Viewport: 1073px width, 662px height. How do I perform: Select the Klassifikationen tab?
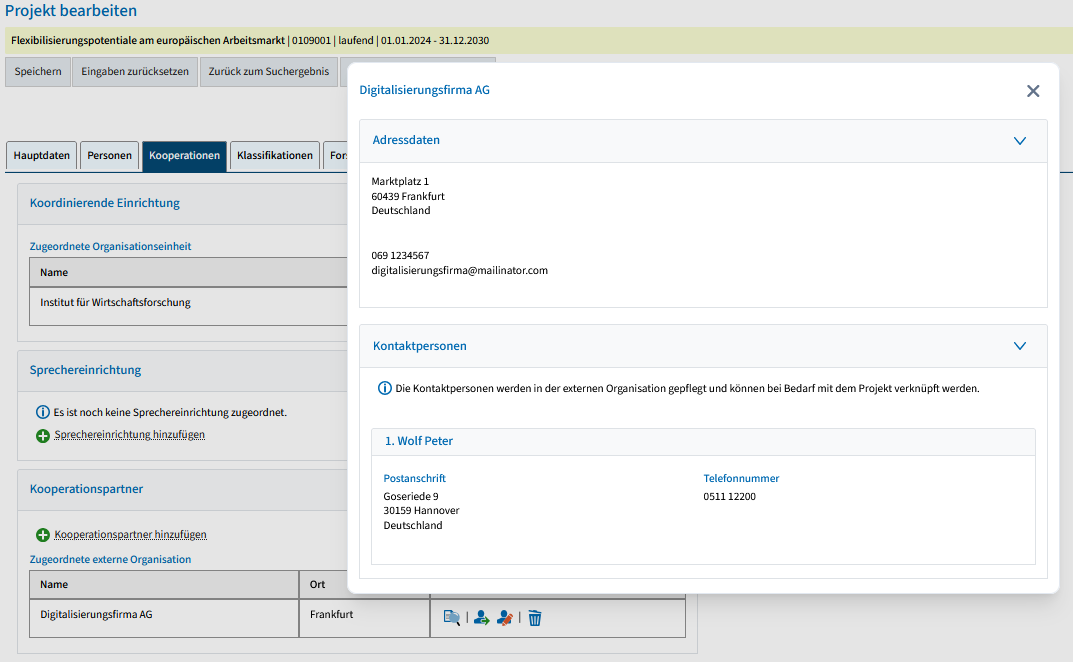tap(275, 156)
